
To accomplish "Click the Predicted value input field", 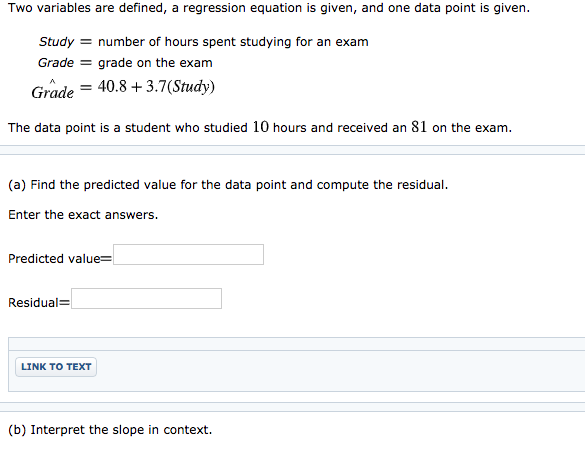I will pyautogui.click(x=188, y=255).
